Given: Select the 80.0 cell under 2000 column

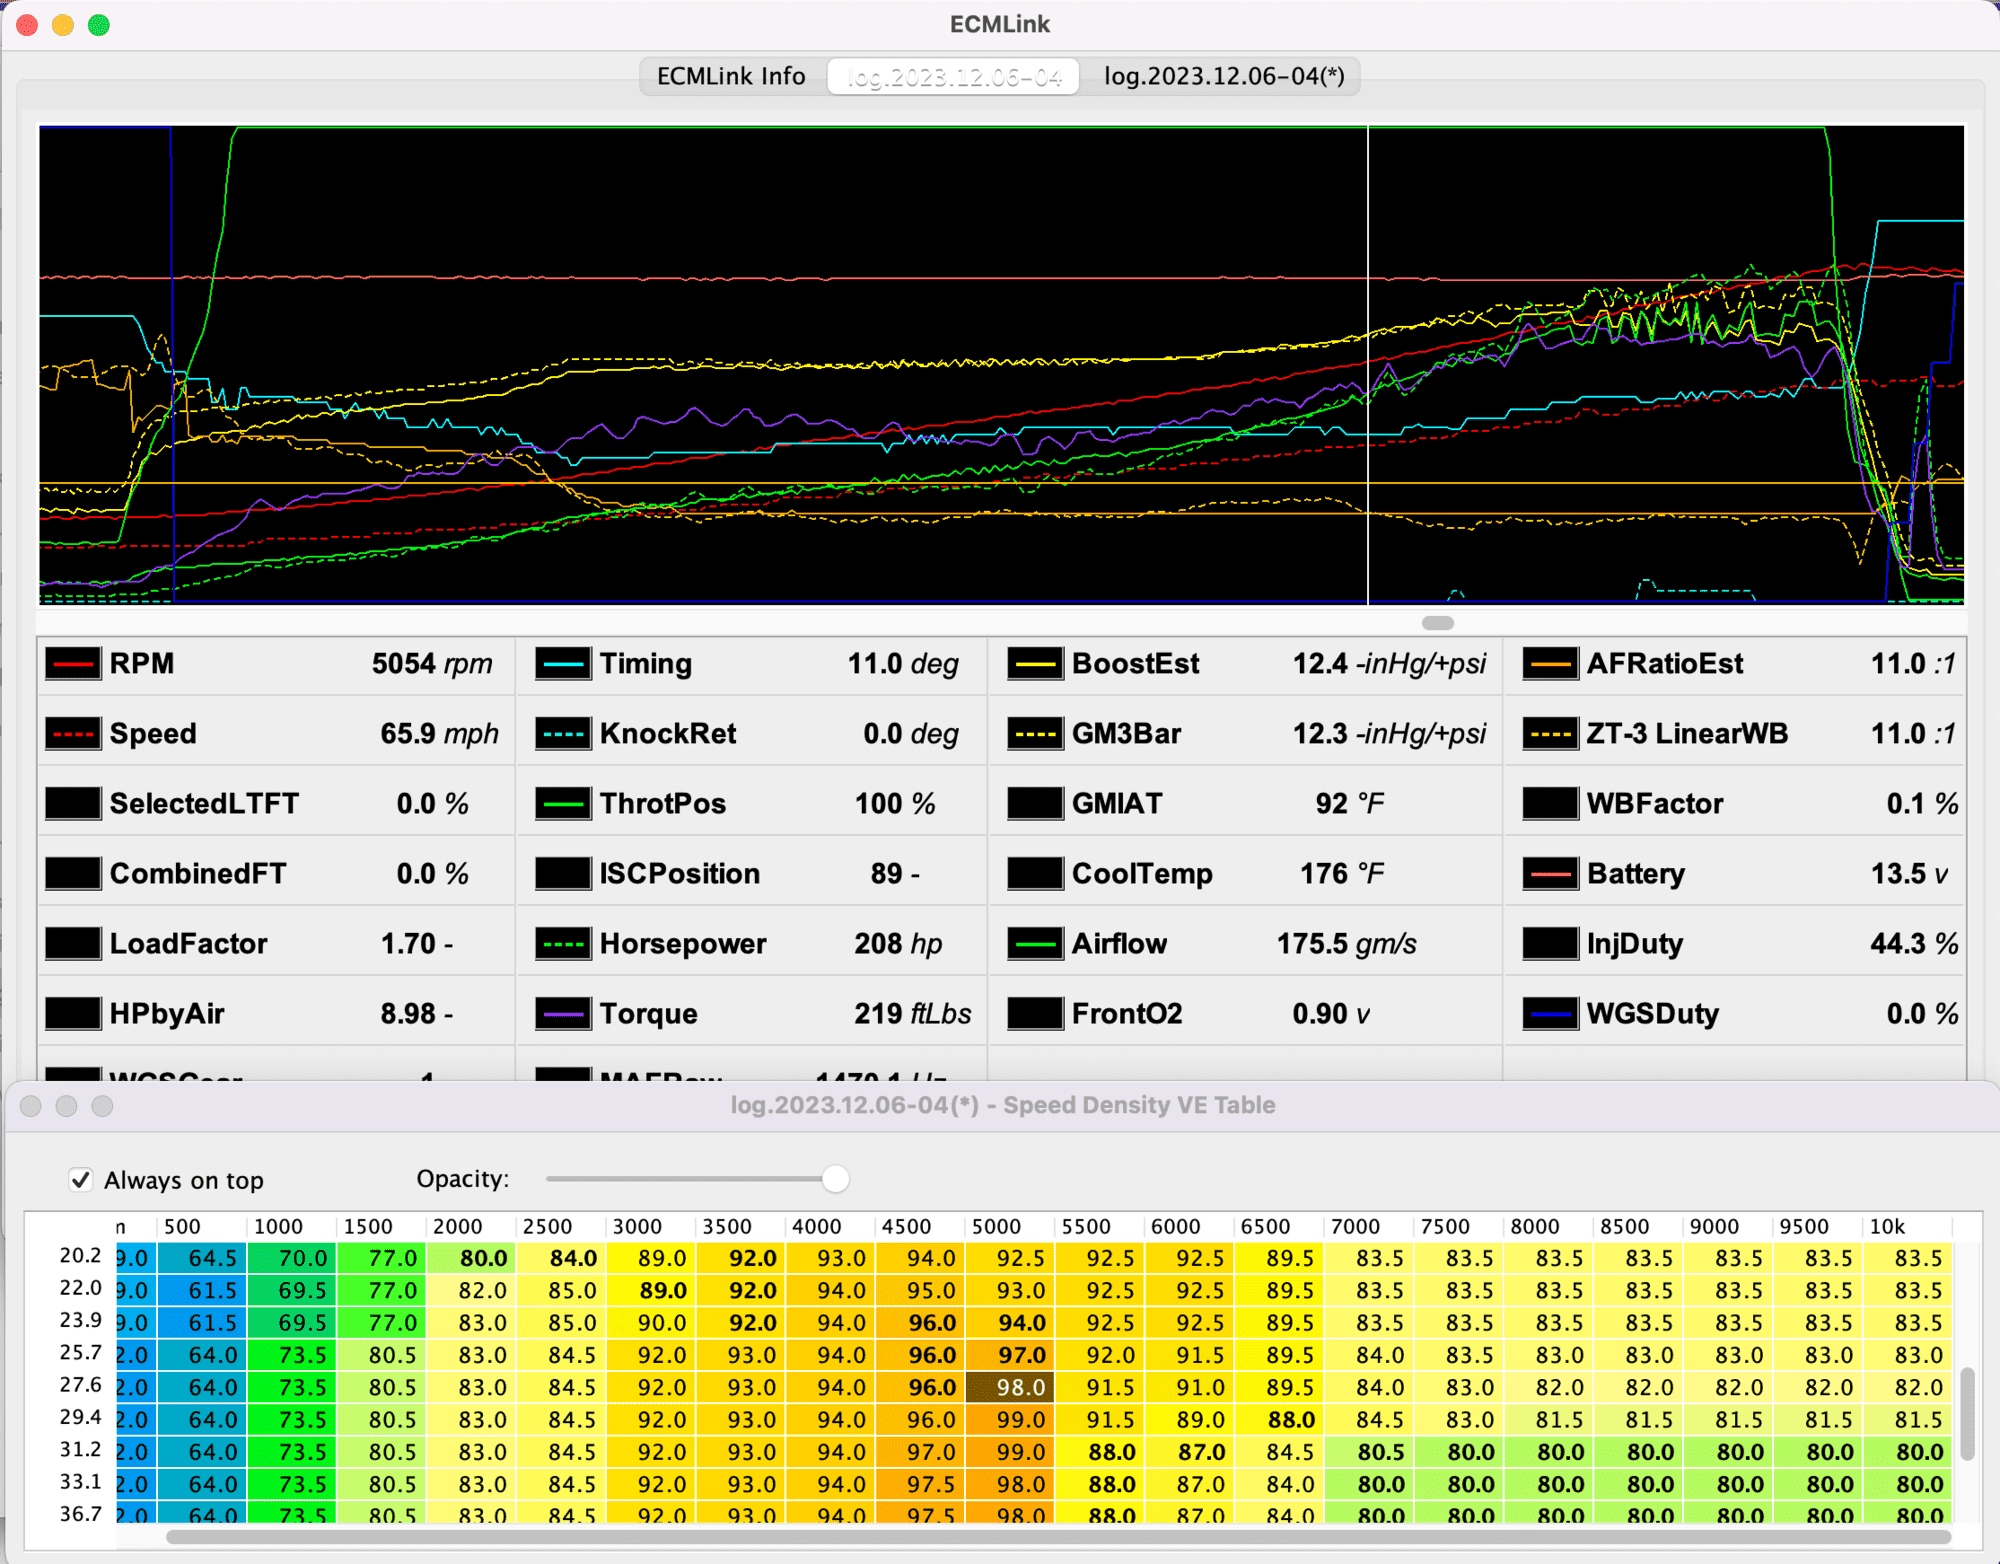Looking at the screenshot, I should [x=472, y=1258].
